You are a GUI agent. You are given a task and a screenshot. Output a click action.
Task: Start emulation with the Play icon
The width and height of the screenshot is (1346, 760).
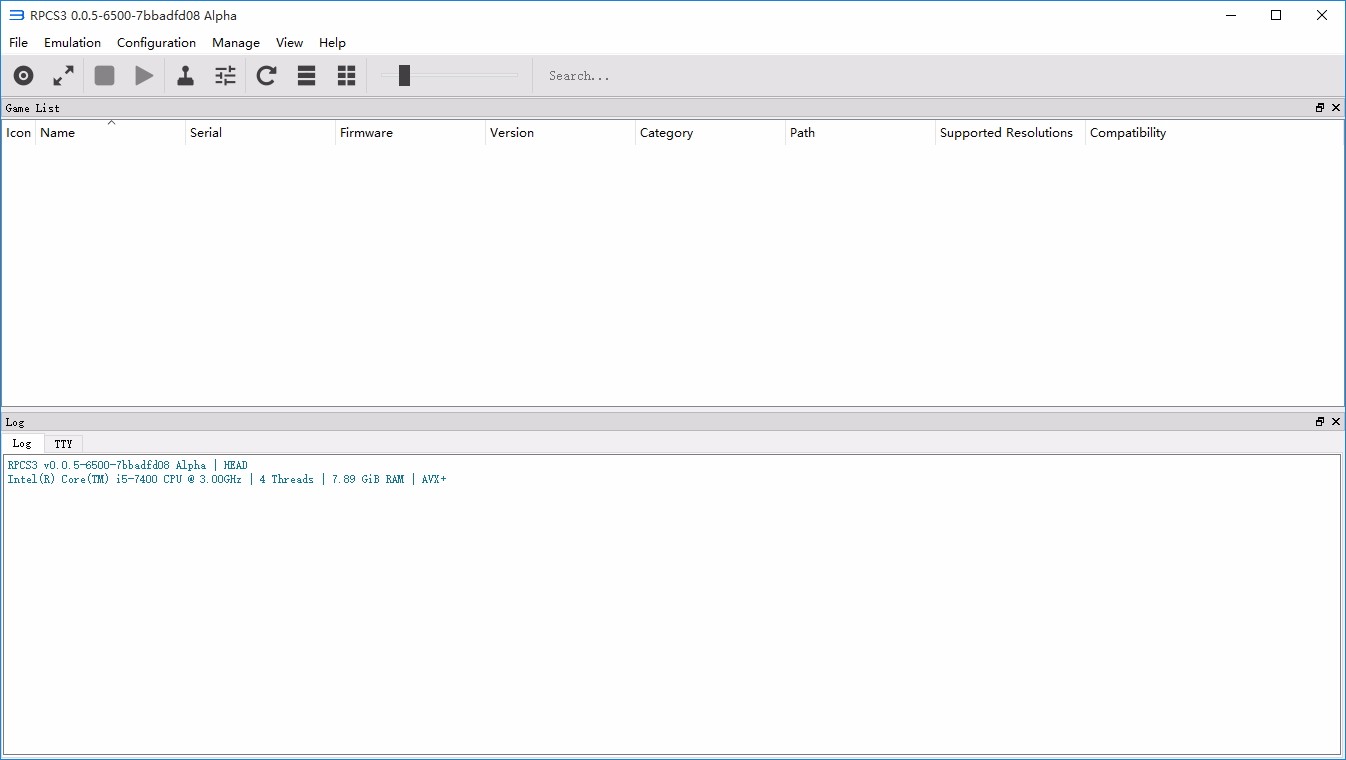click(144, 76)
